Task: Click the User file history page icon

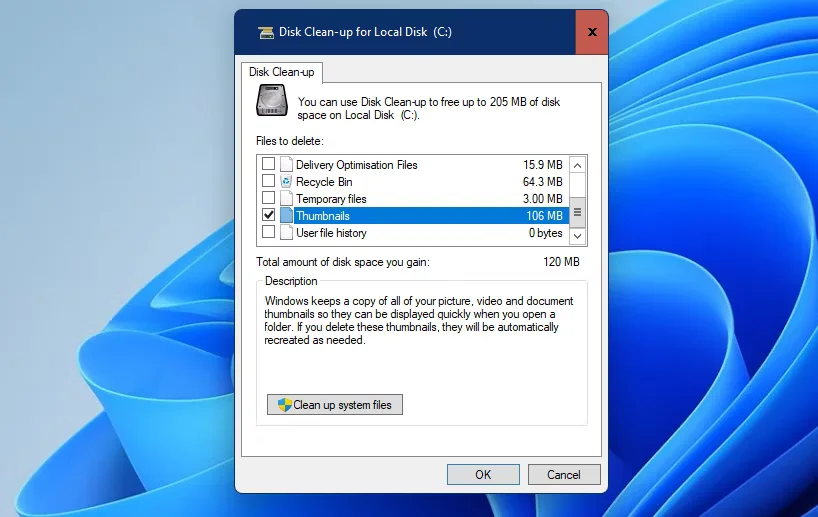Action: (x=287, y=233)
